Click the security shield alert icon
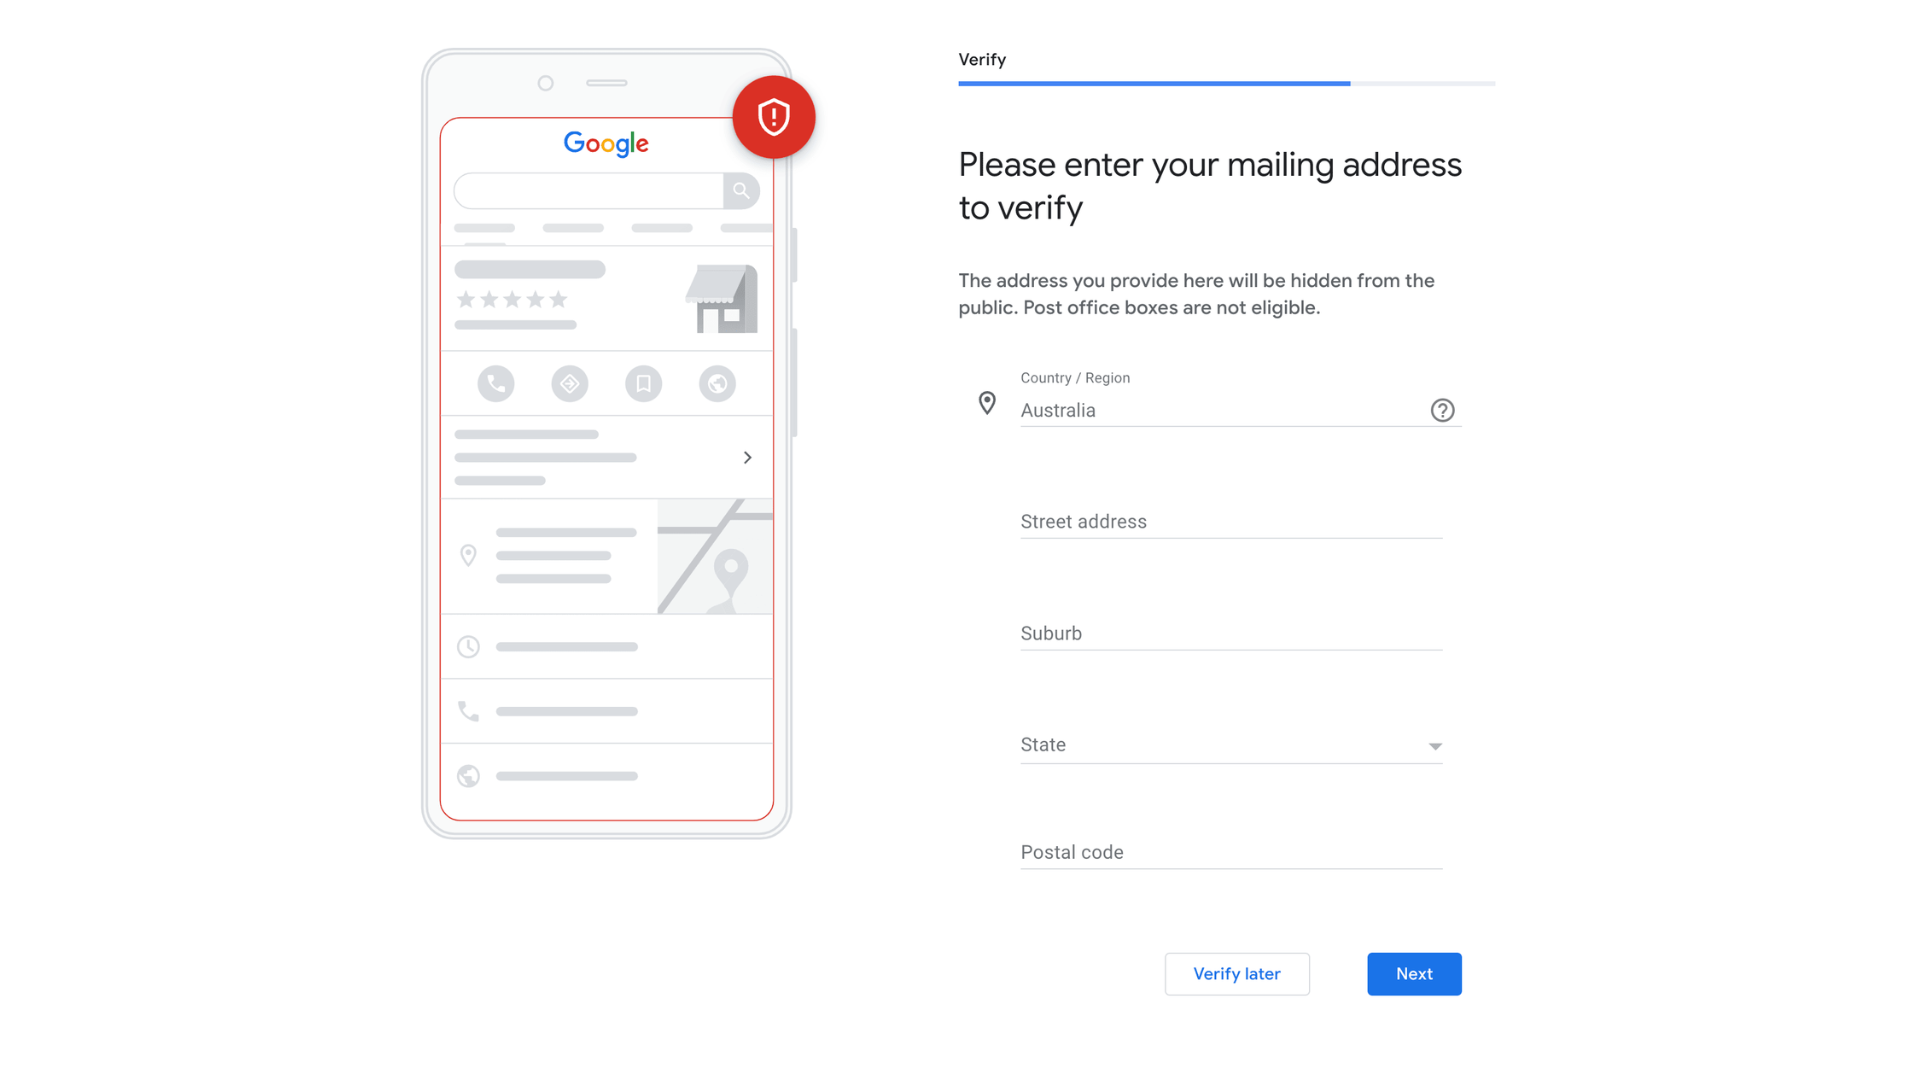 point(773,116)
